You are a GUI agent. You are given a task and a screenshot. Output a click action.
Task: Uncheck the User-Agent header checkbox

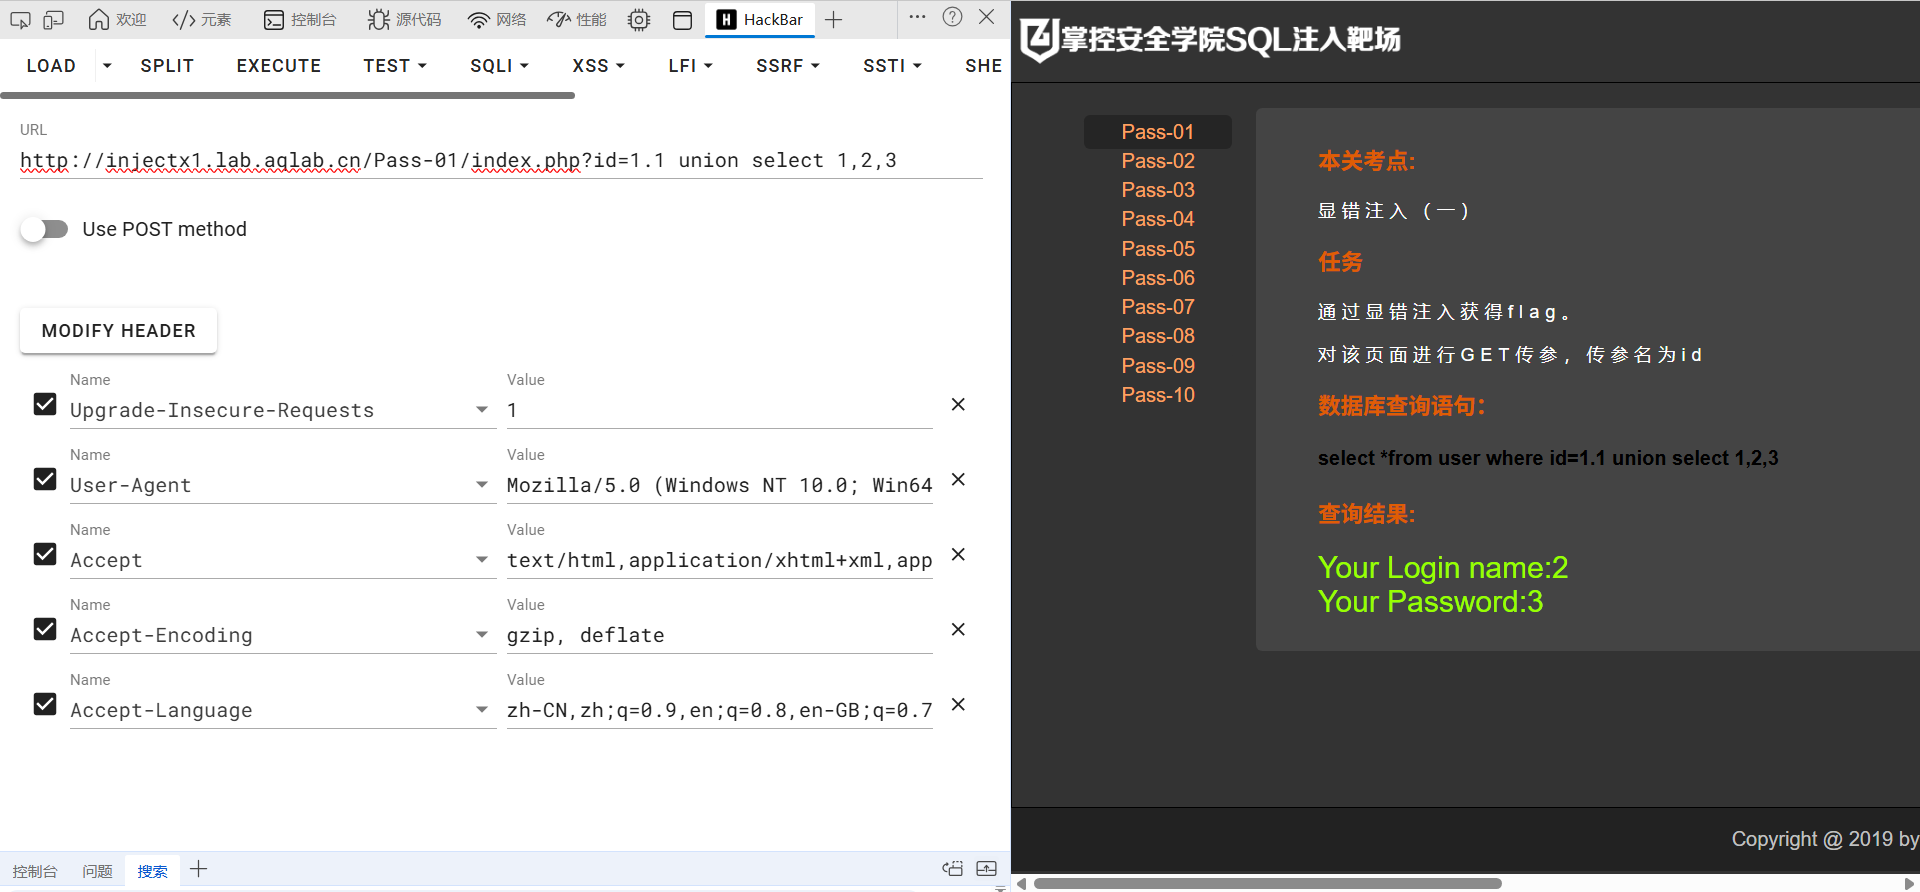45,479
